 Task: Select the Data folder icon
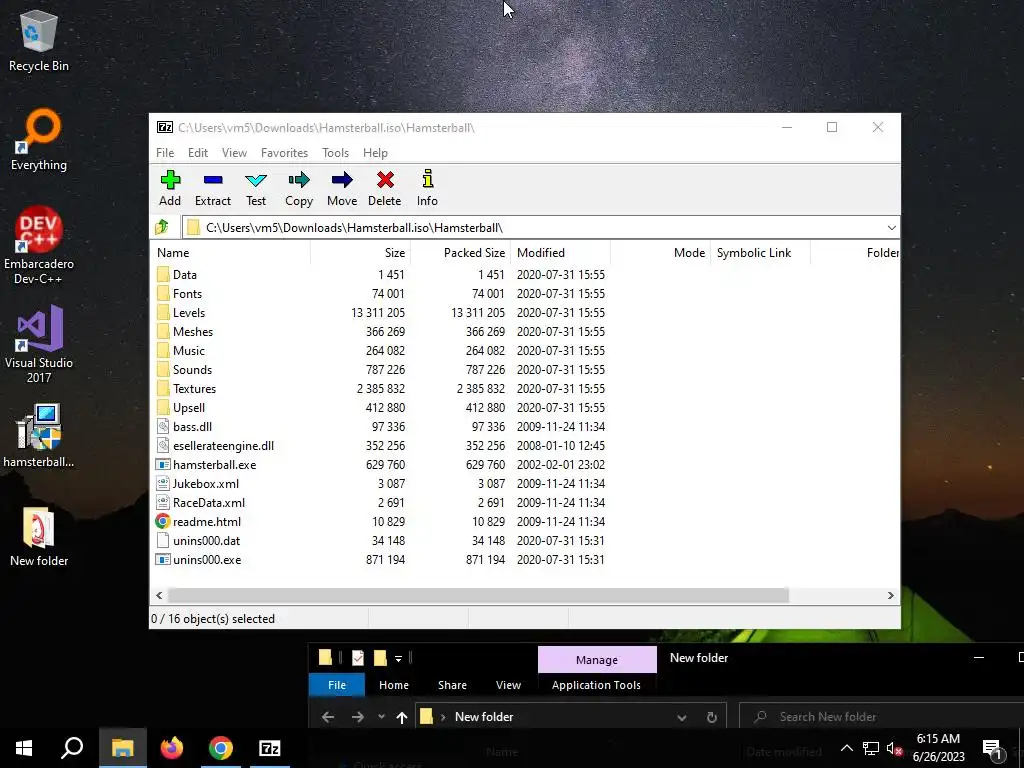pyautogui.click(x=163, y=274)
